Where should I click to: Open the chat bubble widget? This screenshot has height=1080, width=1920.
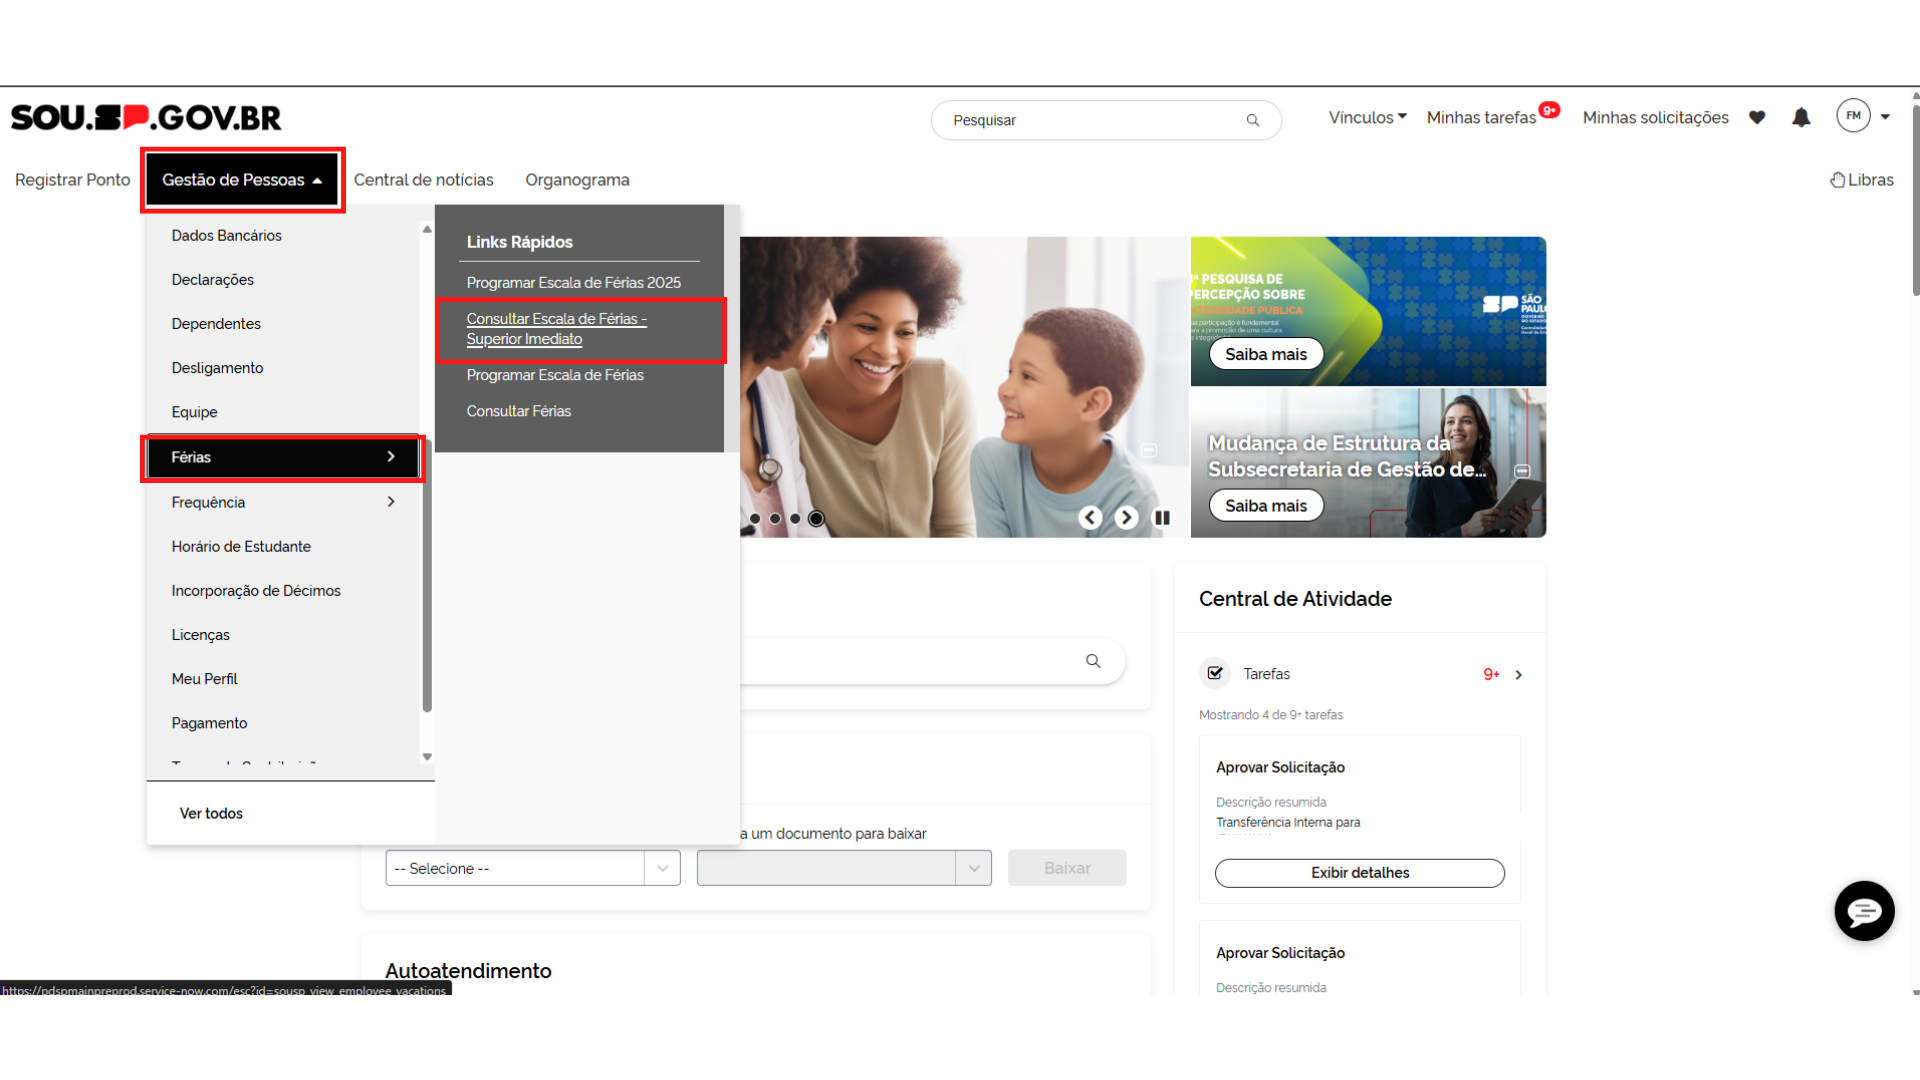[x=1864, y=911]
